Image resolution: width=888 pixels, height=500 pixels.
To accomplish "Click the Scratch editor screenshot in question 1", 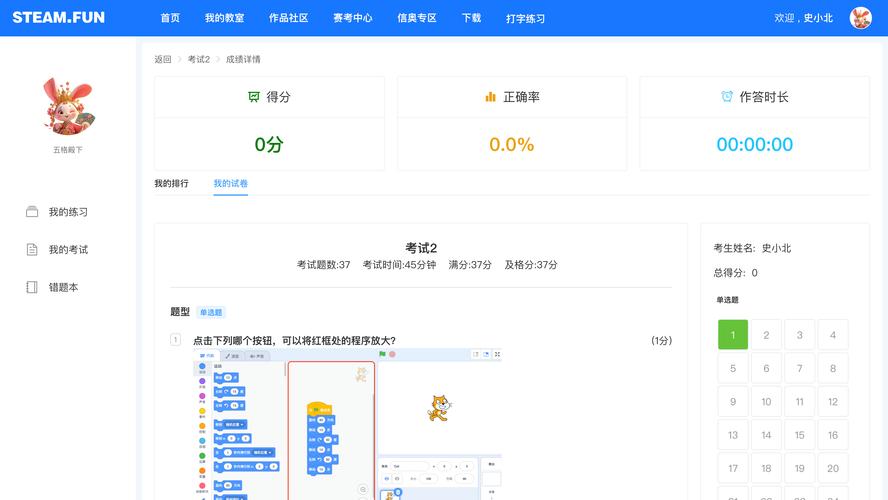I will click(x=347, y=424).
